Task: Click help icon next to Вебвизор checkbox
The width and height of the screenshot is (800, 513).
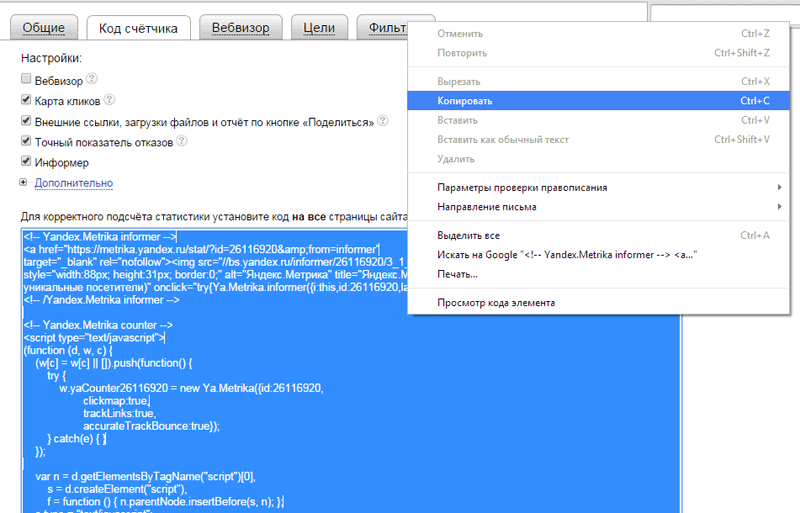Action: (x=91, y=79)
